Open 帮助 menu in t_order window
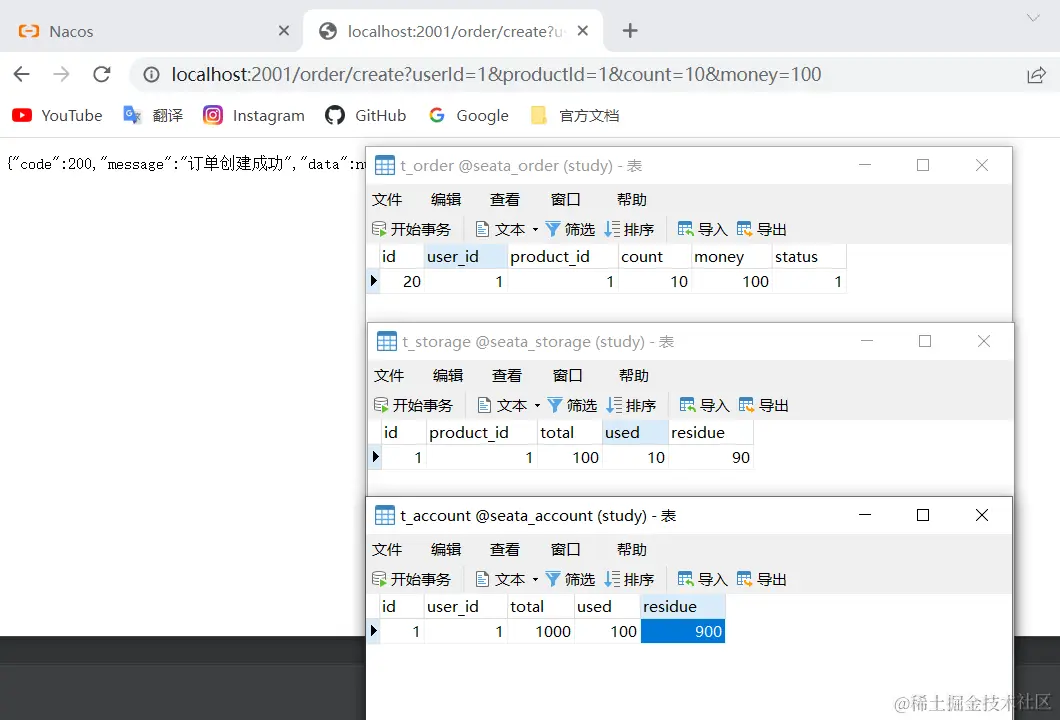The height and width of the screenshot is (720, 1060). [631, 199]
